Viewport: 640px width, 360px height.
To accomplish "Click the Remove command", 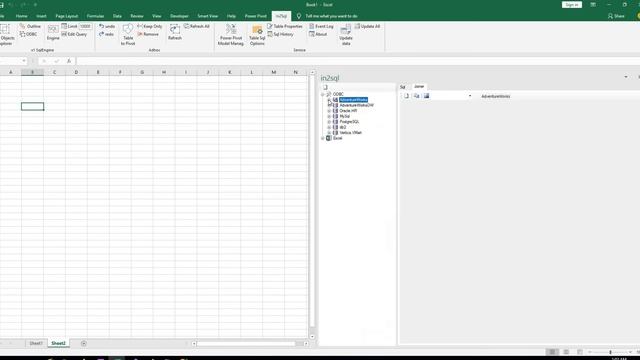I will (x=148, y=34).
